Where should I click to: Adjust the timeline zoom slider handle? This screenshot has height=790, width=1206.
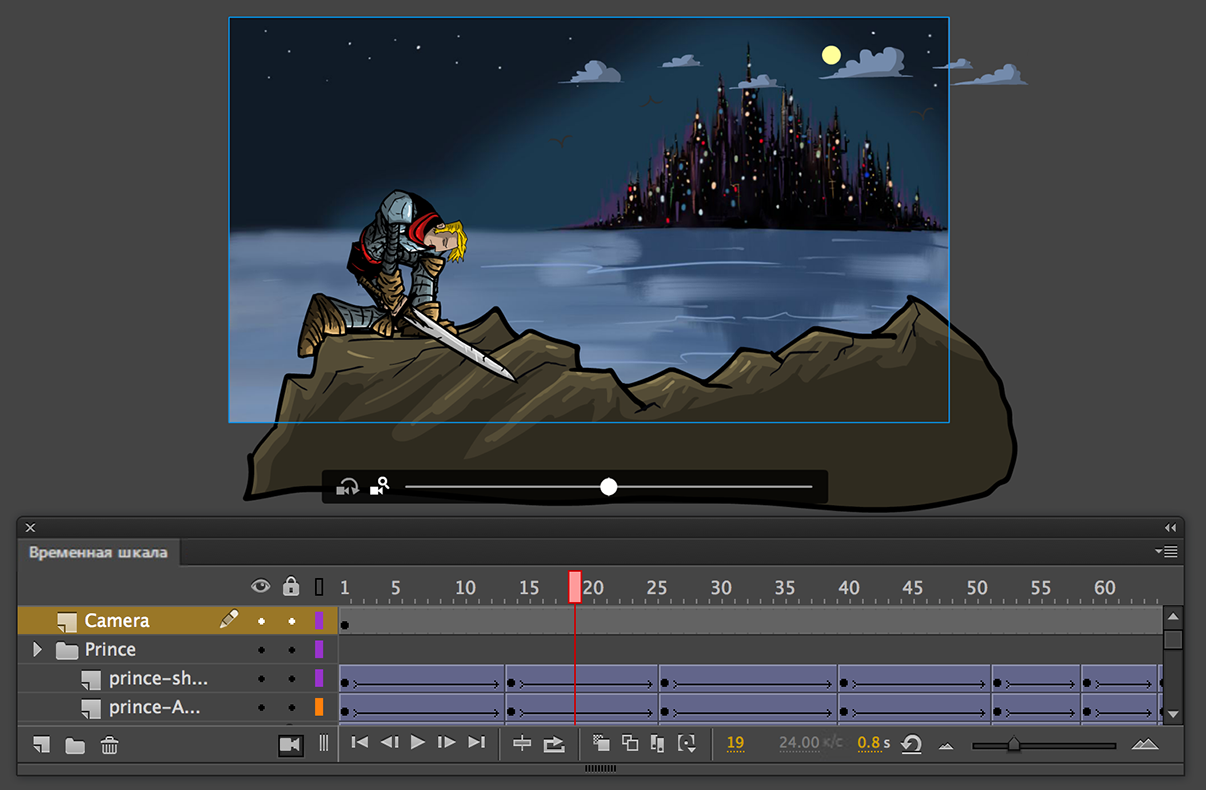(1013, 744)
